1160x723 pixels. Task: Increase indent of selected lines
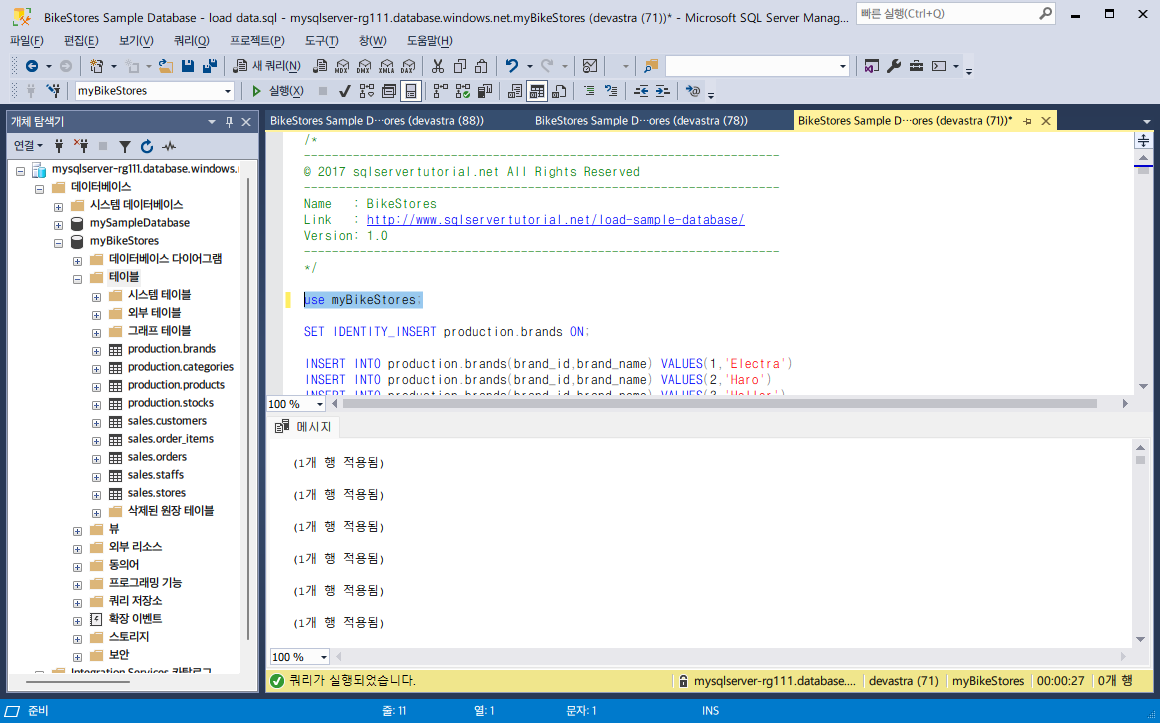point(663,91)
